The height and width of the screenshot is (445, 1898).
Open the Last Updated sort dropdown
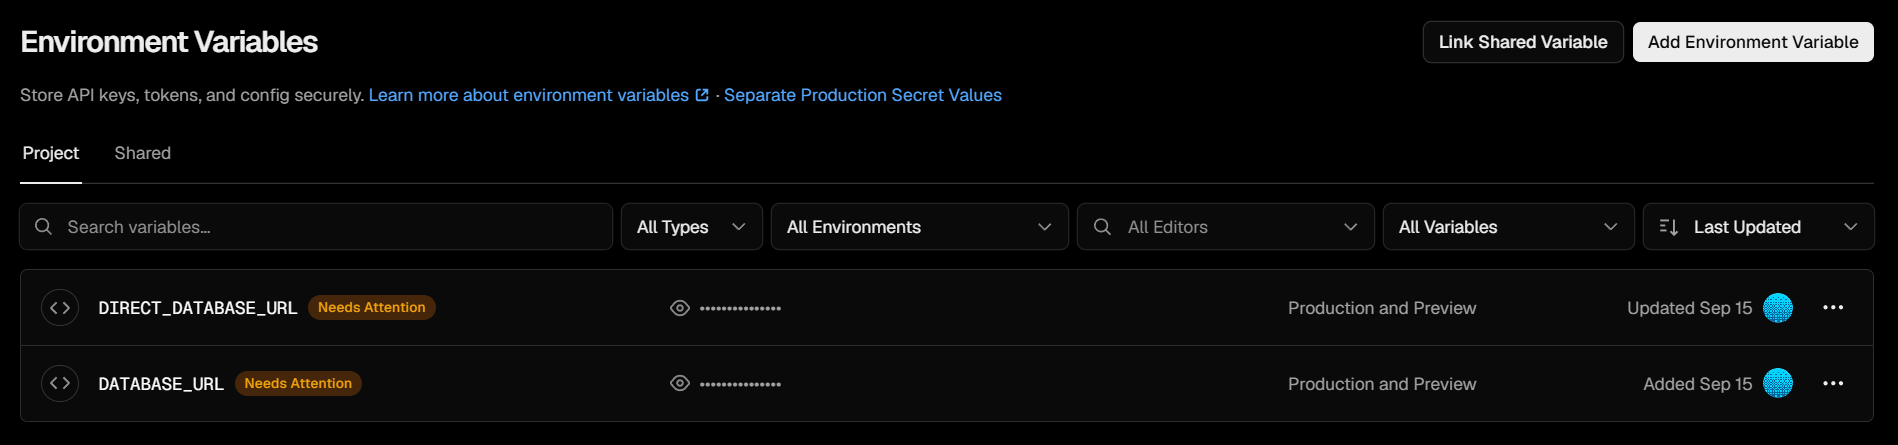(x=1758, y=227)
